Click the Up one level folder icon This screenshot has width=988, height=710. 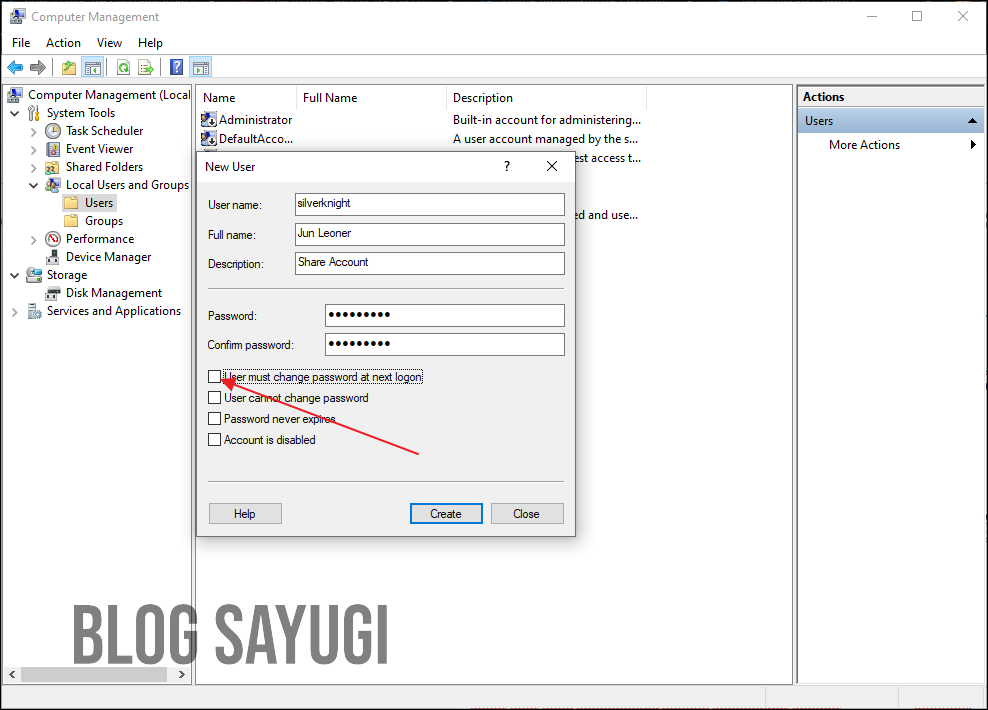pyautogui.click(x=69, y=67)
